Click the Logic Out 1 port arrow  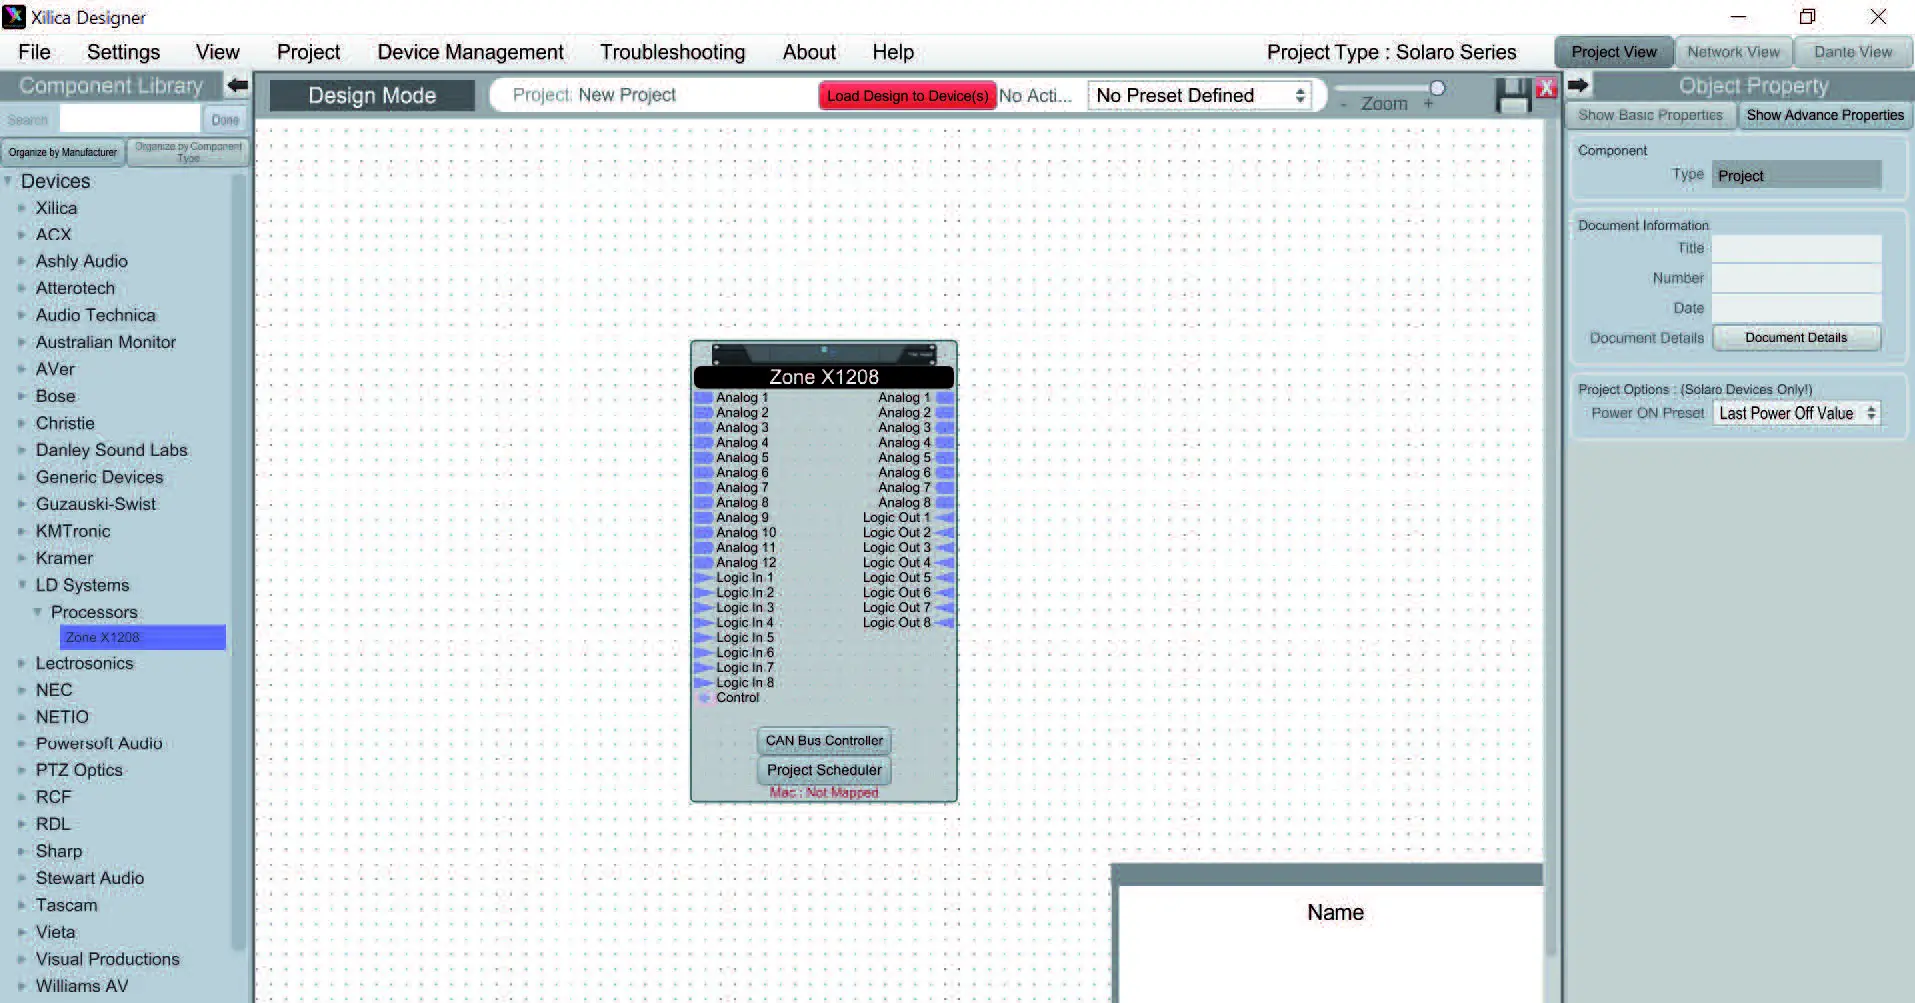(x=945, y=518)
